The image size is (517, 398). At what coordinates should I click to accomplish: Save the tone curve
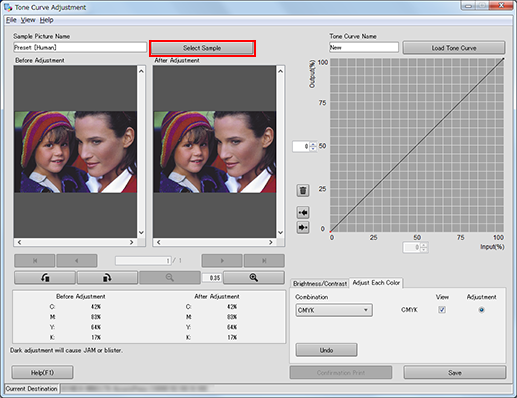click(455, 372)
